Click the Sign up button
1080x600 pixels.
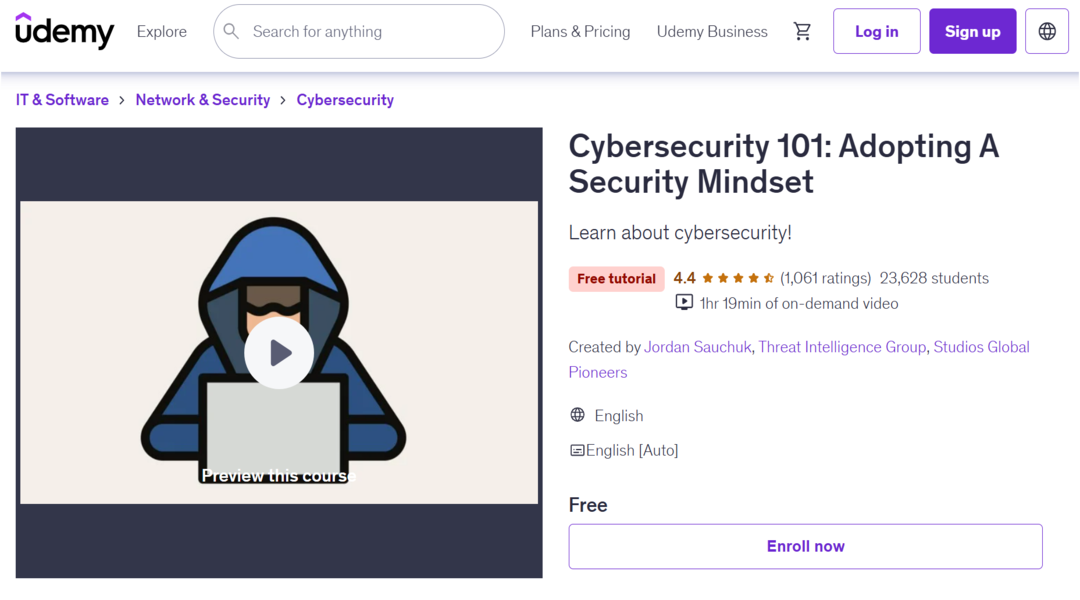[x=972, y=31]
